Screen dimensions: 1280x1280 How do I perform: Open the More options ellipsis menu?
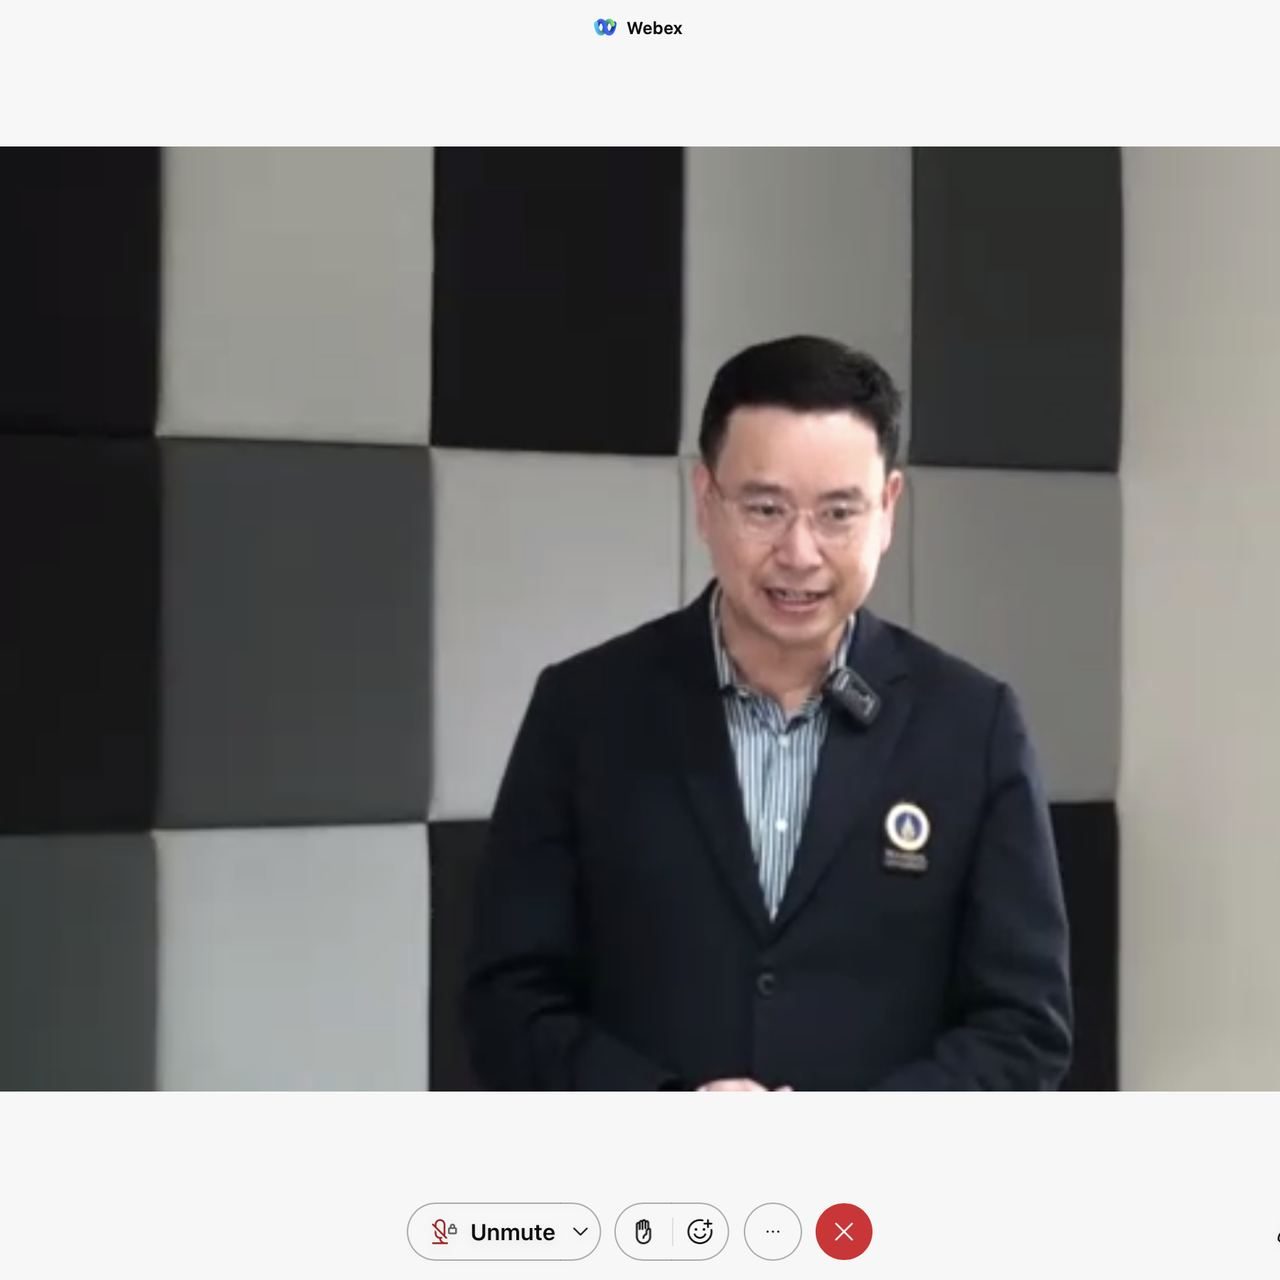(772, 1232)
